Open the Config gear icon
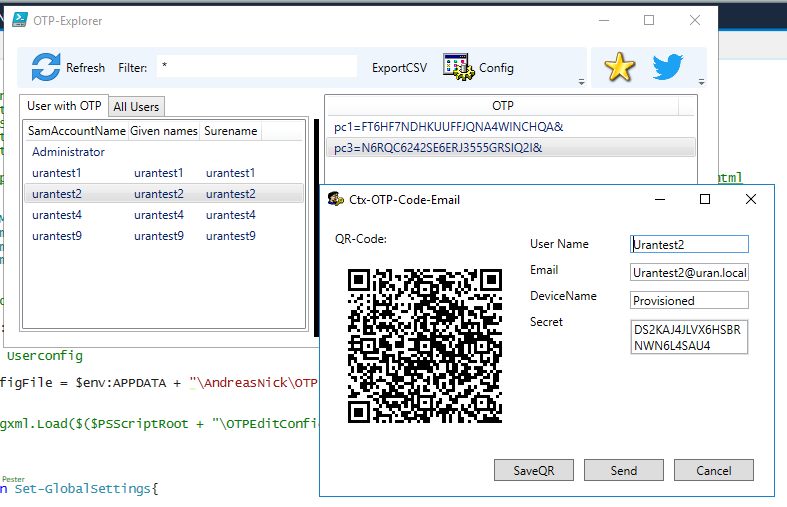787x507 pixels. tap(459, 67)
